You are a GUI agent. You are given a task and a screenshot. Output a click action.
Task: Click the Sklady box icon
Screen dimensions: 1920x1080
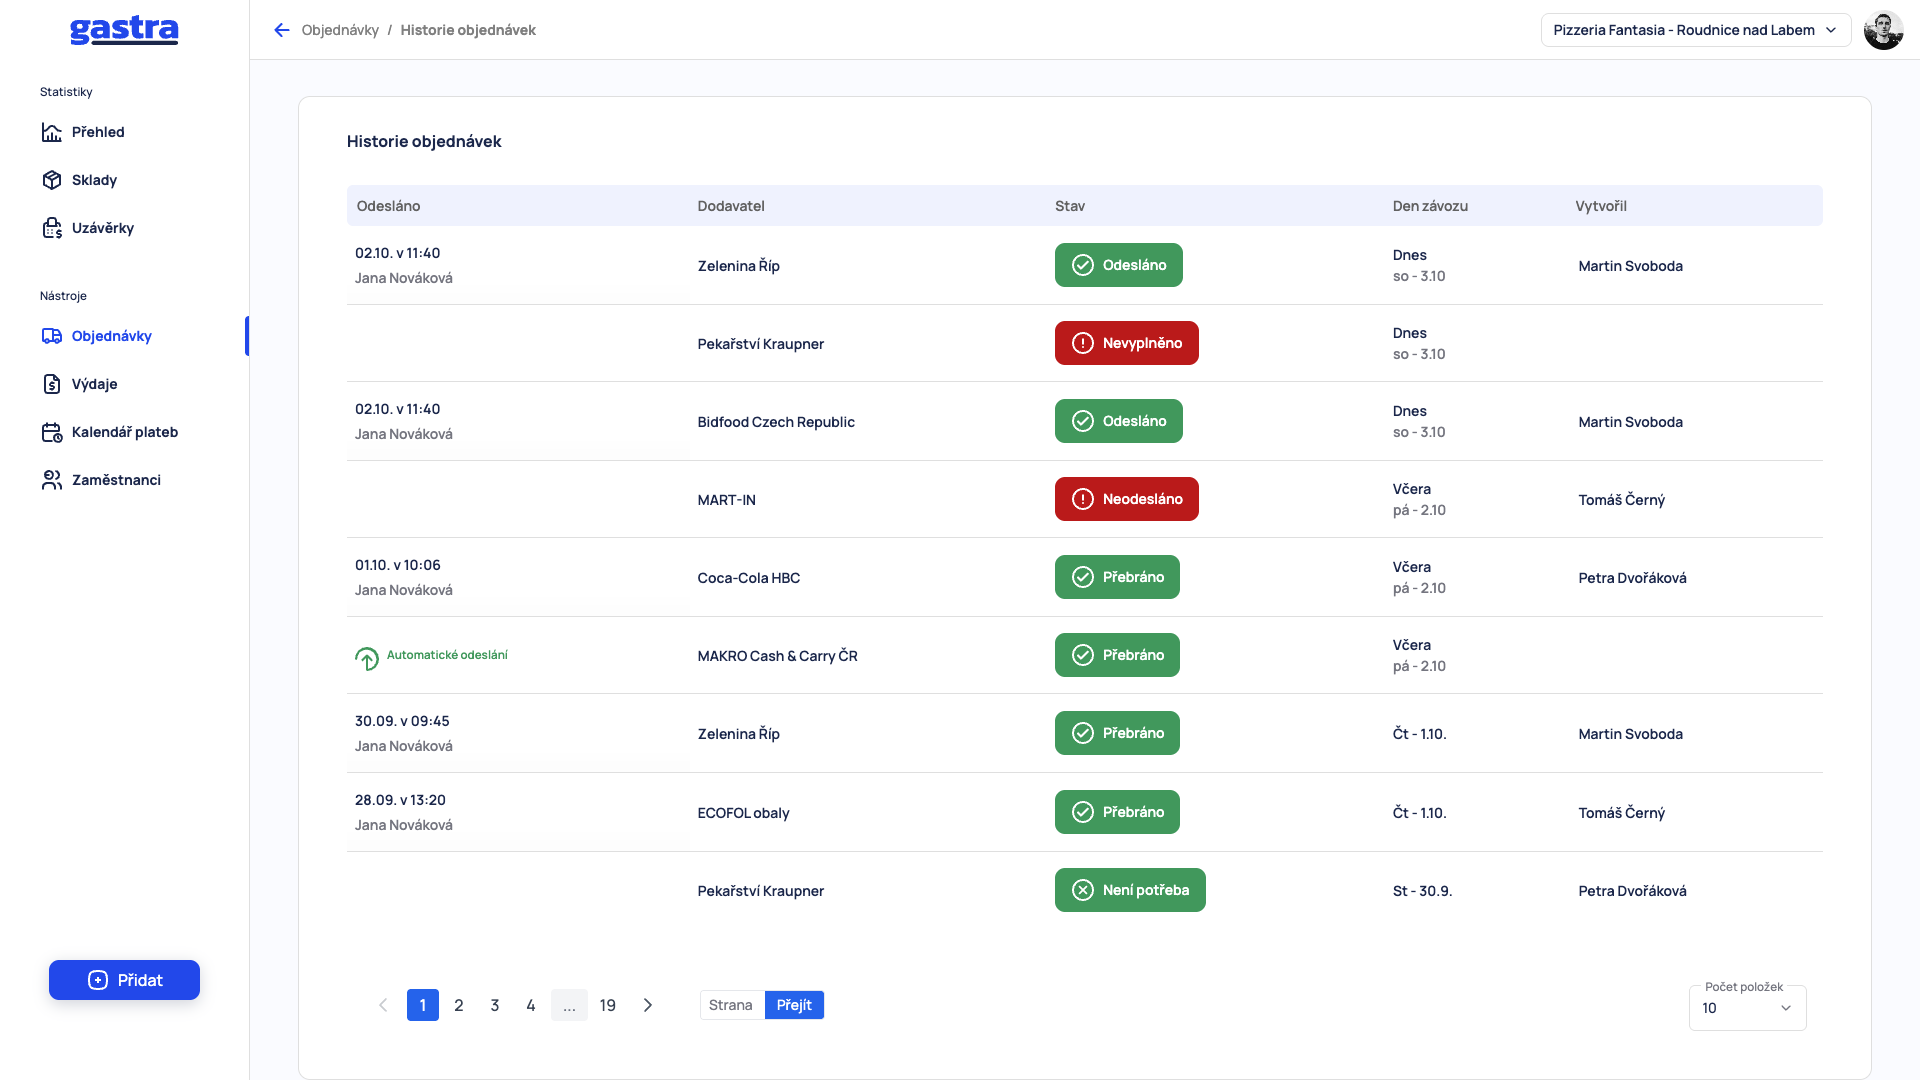click(52, 180)
